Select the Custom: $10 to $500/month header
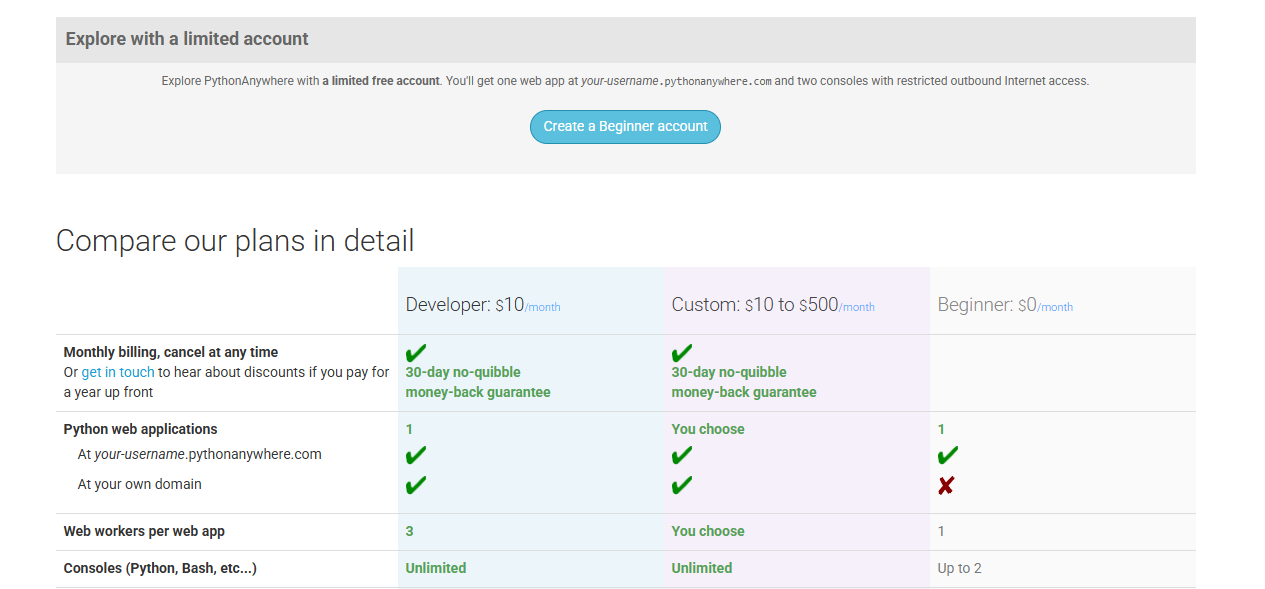 773,305
